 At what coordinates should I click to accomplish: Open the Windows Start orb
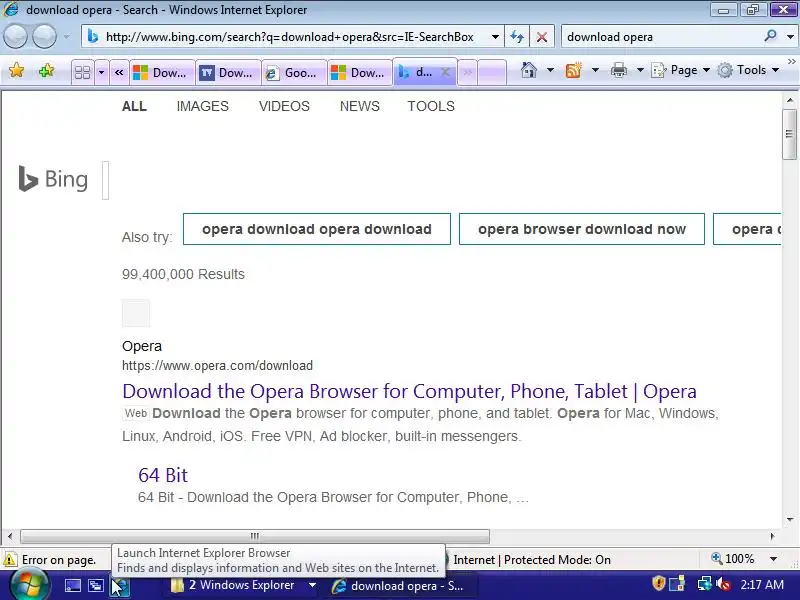pos(29,585)
